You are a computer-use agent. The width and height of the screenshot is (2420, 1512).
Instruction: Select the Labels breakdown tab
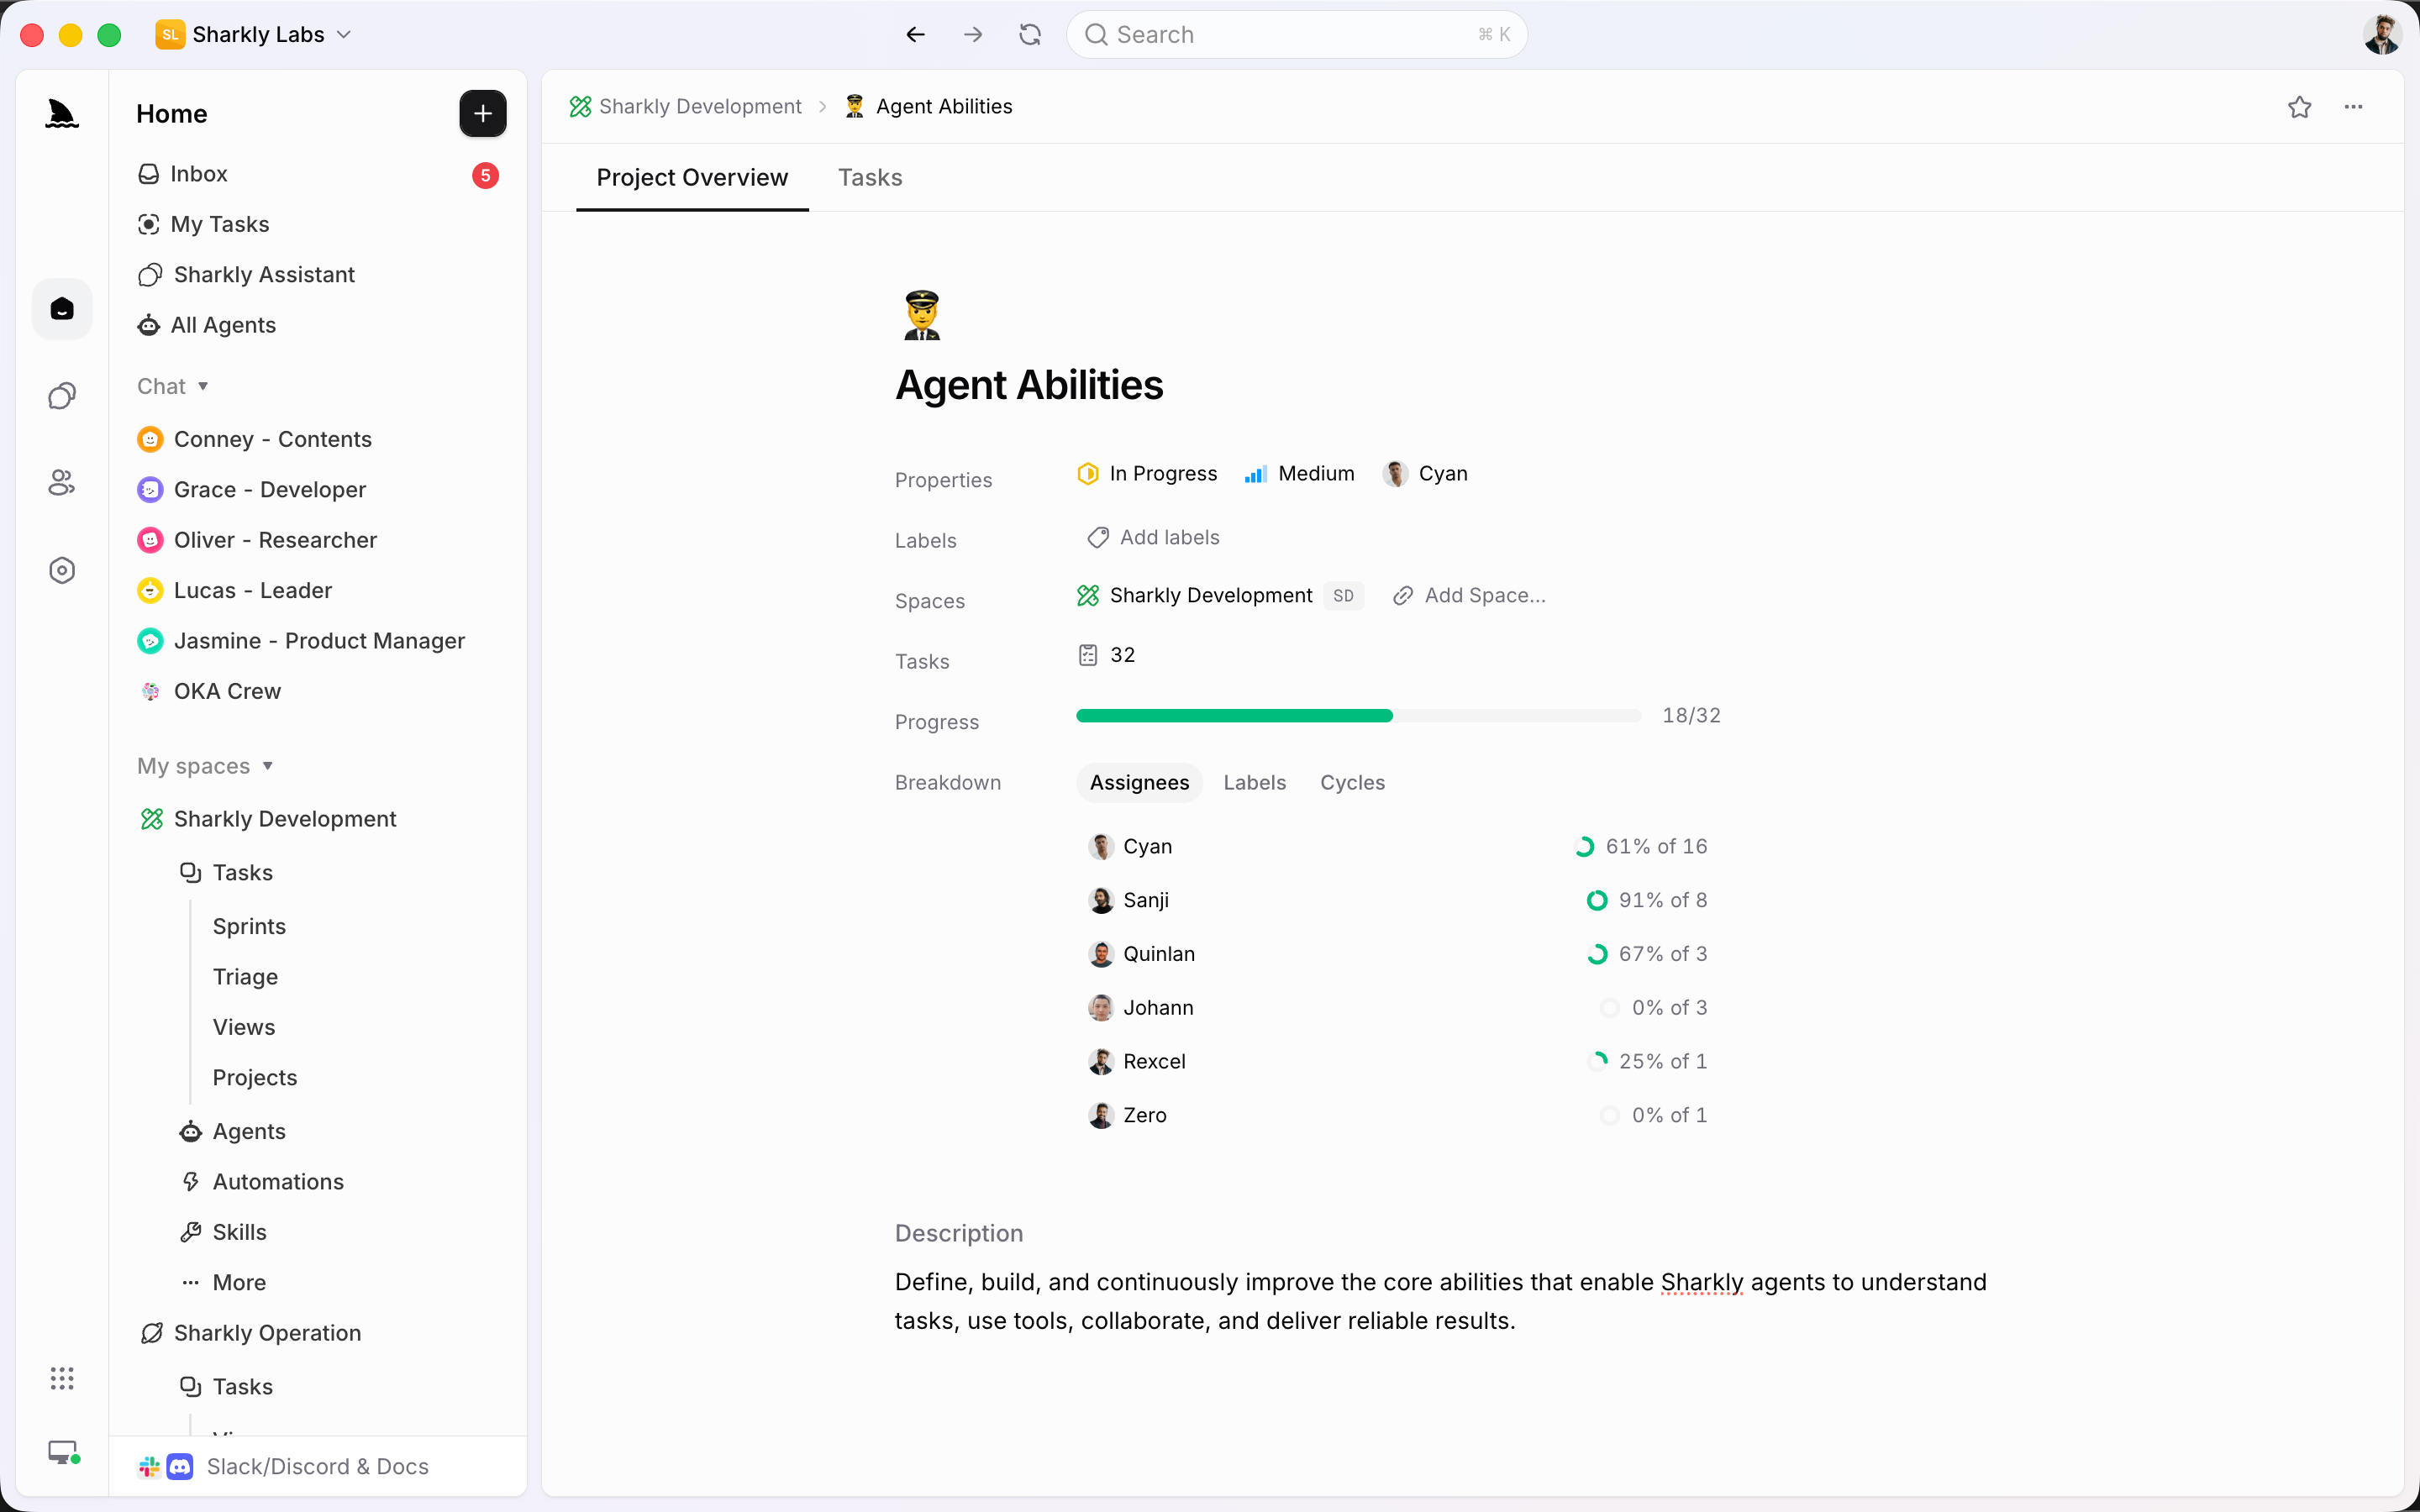[x=1254, y=783]
